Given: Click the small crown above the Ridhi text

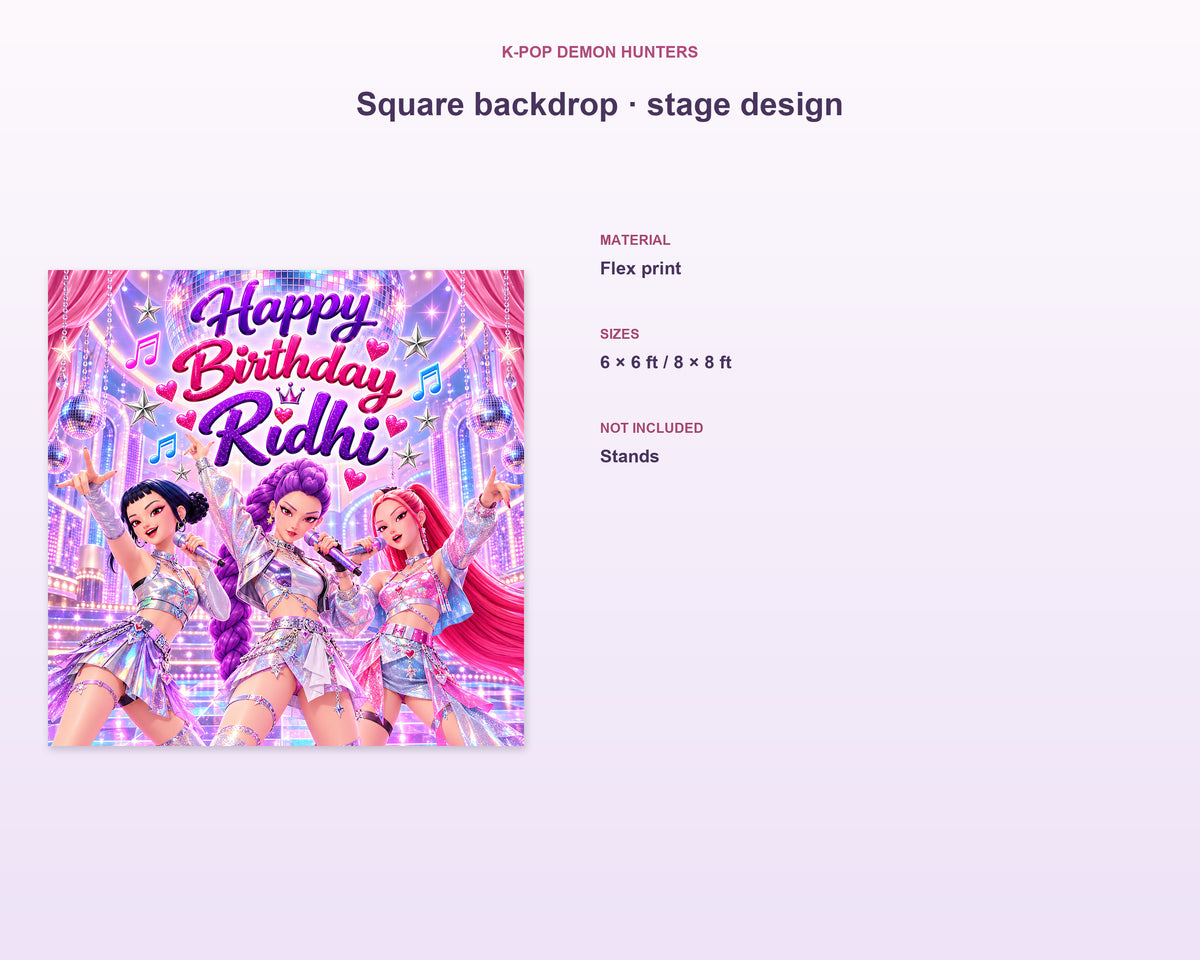Looking at the screenshot, I should 289,392.
